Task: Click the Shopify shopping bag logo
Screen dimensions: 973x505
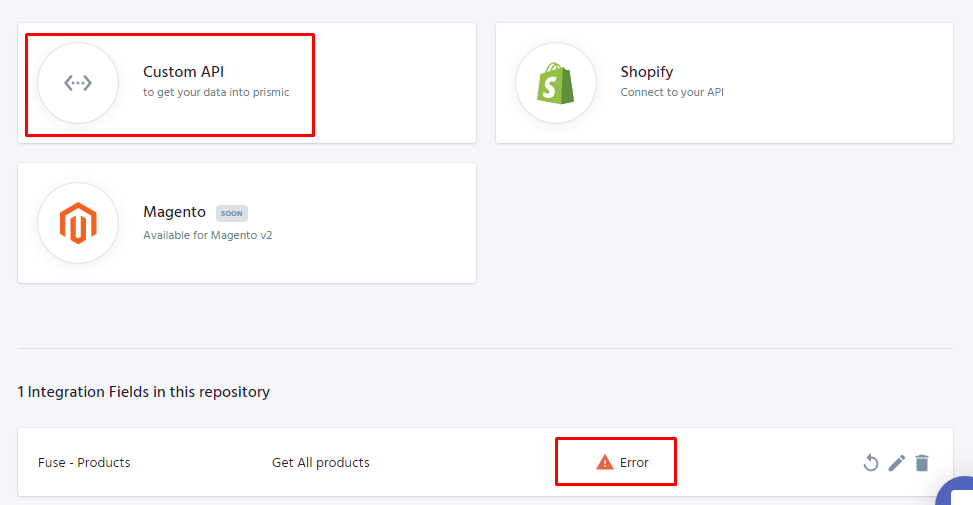Action: point(556,83)
